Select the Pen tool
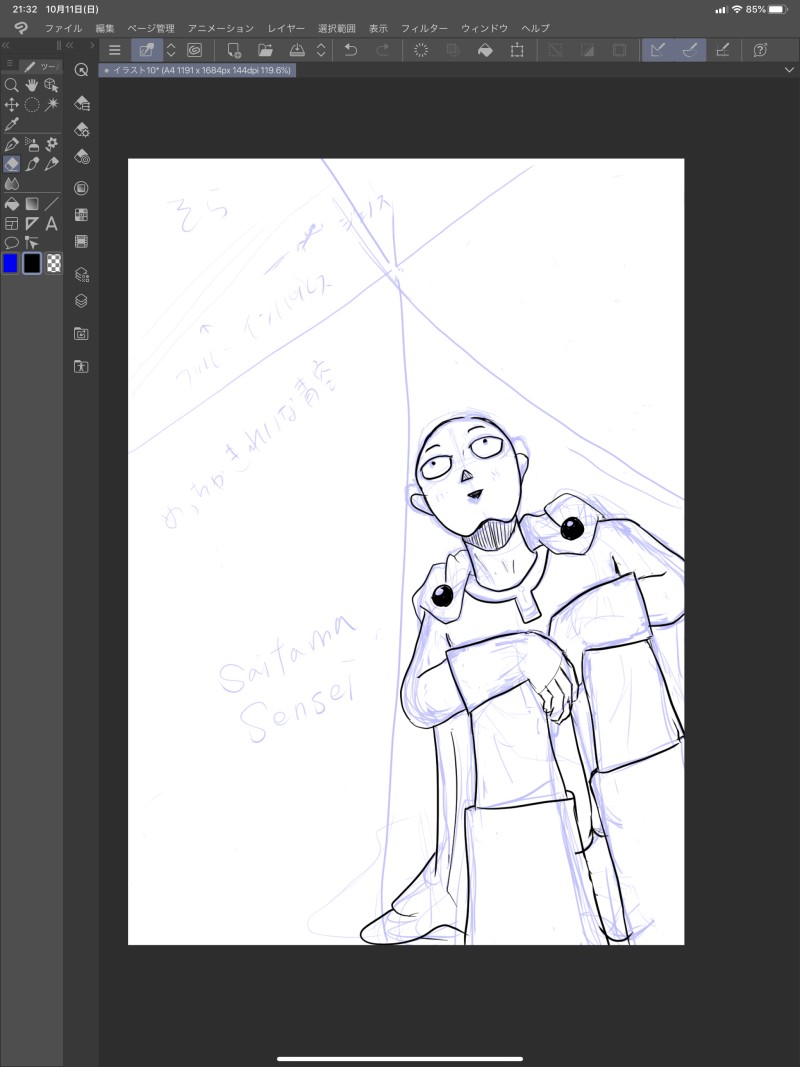Screen dimensions: 800x1067 tap(12, 144)
